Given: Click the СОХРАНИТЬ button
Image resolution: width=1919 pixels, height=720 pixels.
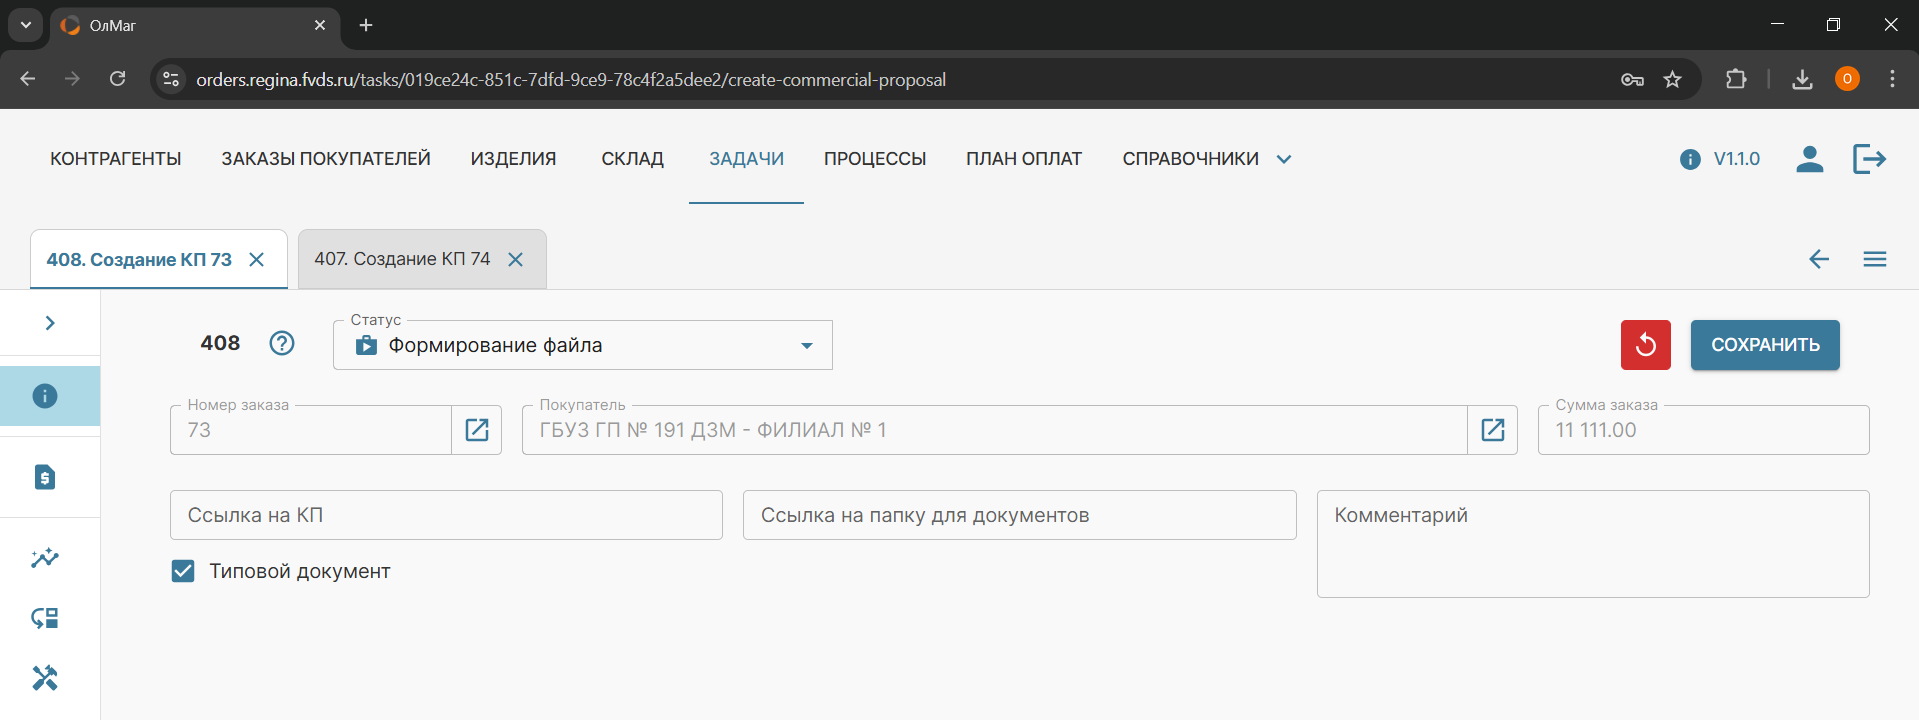Looking at the screenshot, I should (1764, 345).
